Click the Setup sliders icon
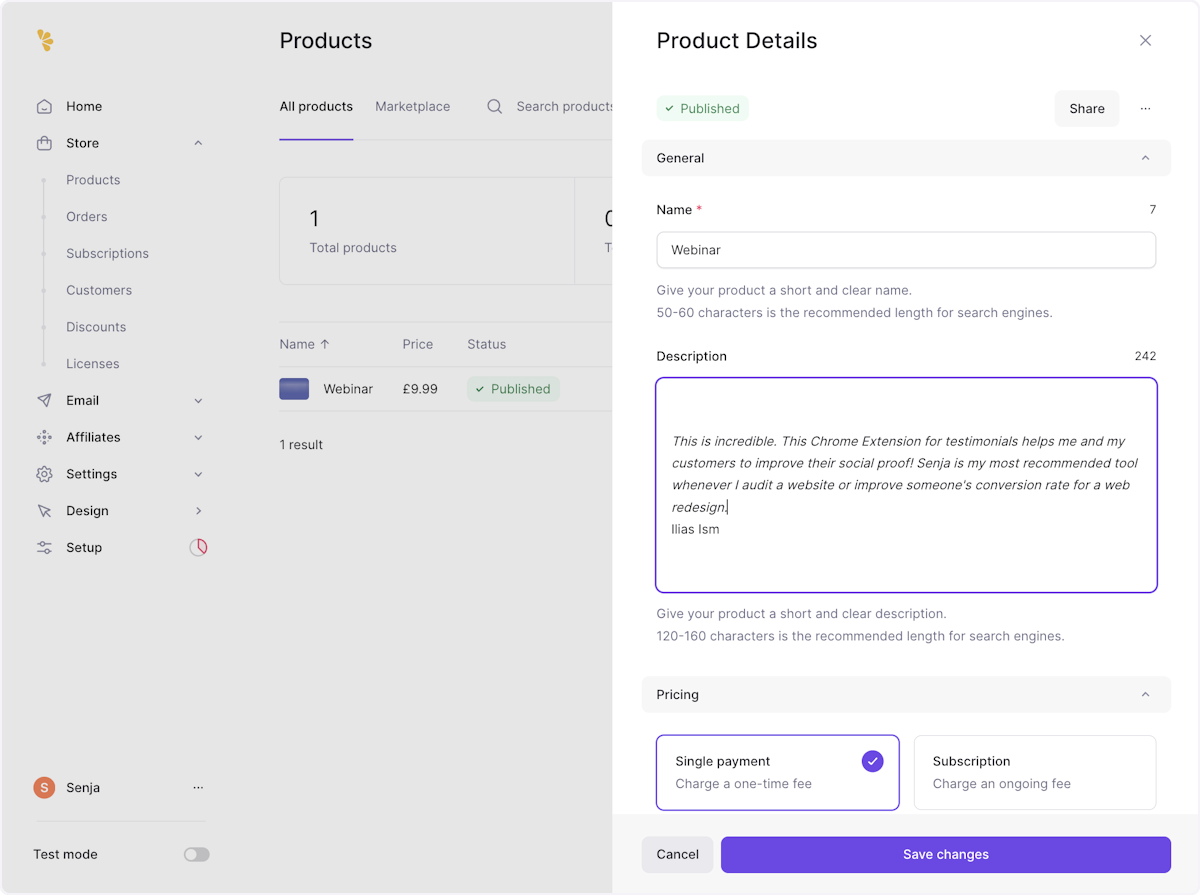Screen dimensions: 1200x895 click(x=44, y=548)
